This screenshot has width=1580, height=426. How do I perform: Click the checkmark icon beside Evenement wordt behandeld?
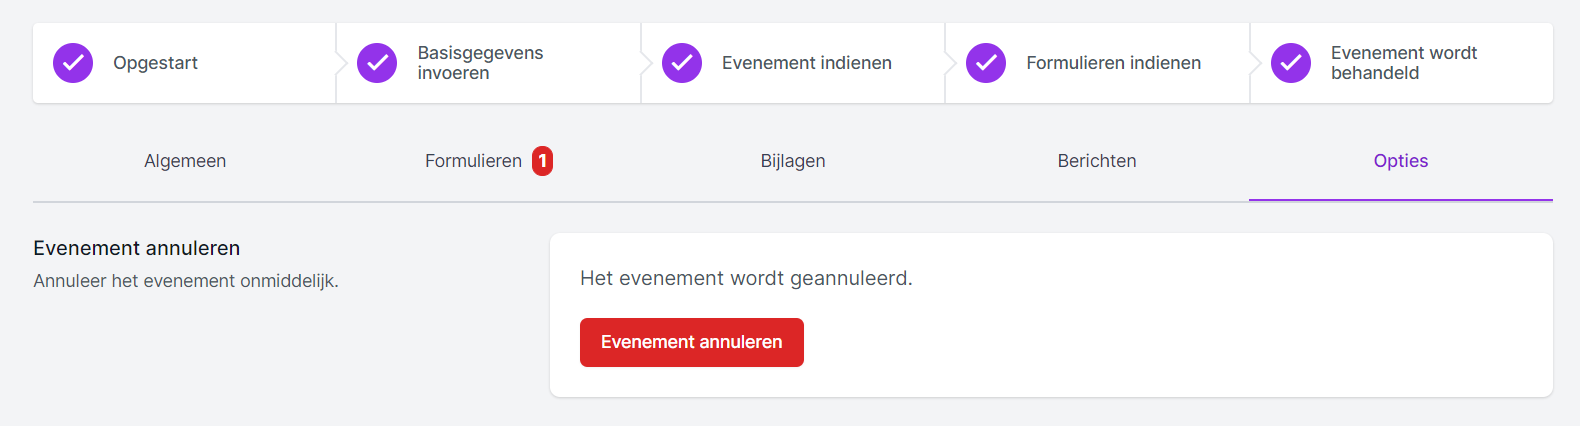click(x=1291, y=63)
